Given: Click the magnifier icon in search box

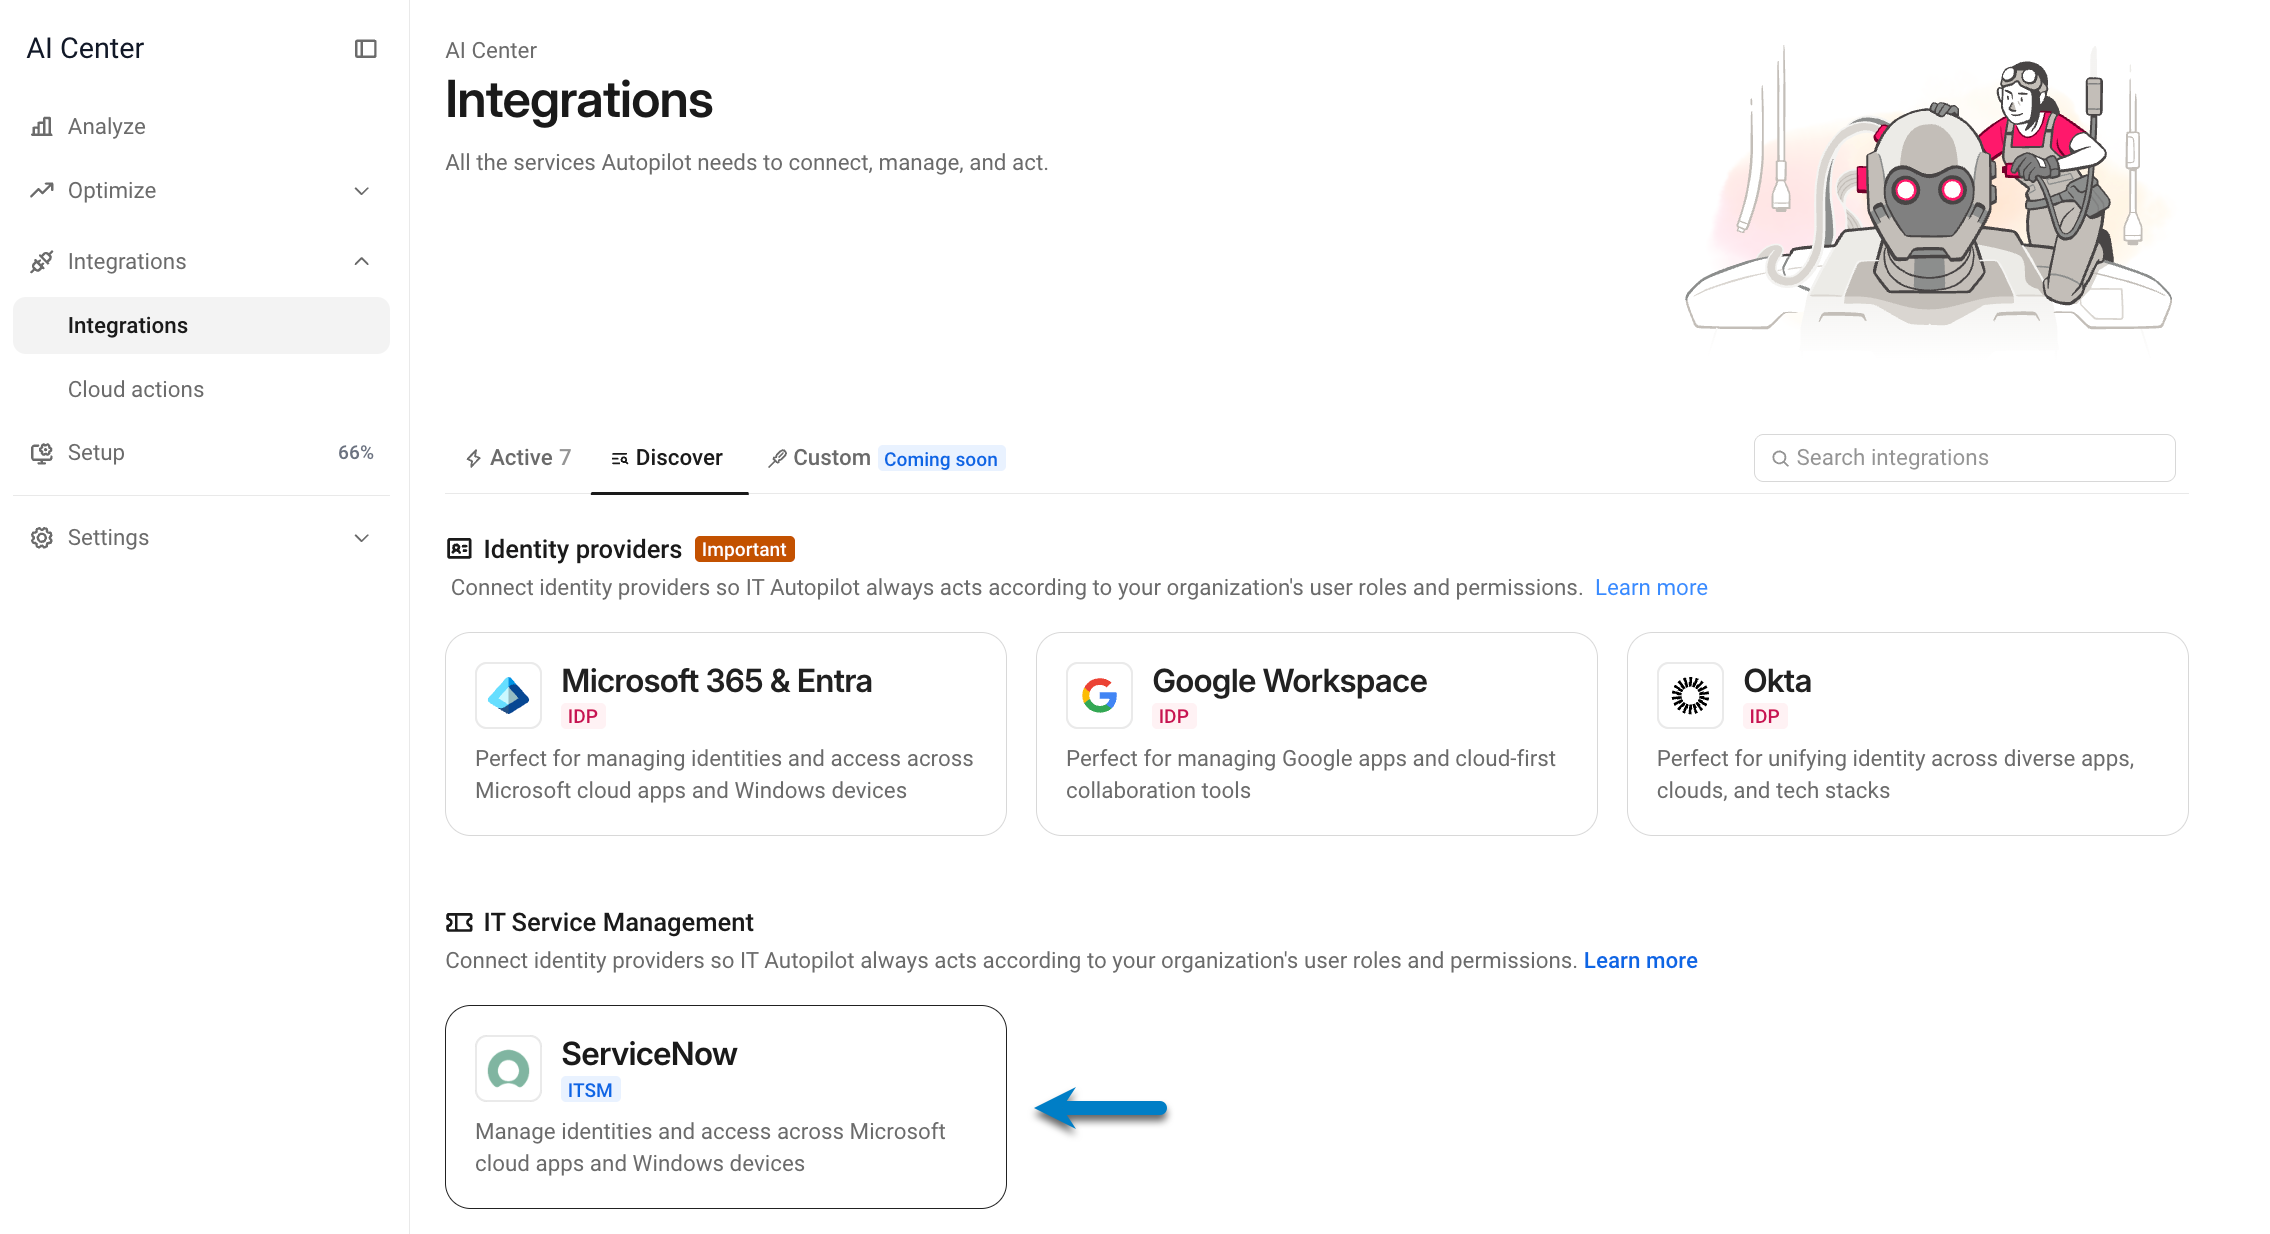Looking at the screenshot, I should coord(1780,459).
